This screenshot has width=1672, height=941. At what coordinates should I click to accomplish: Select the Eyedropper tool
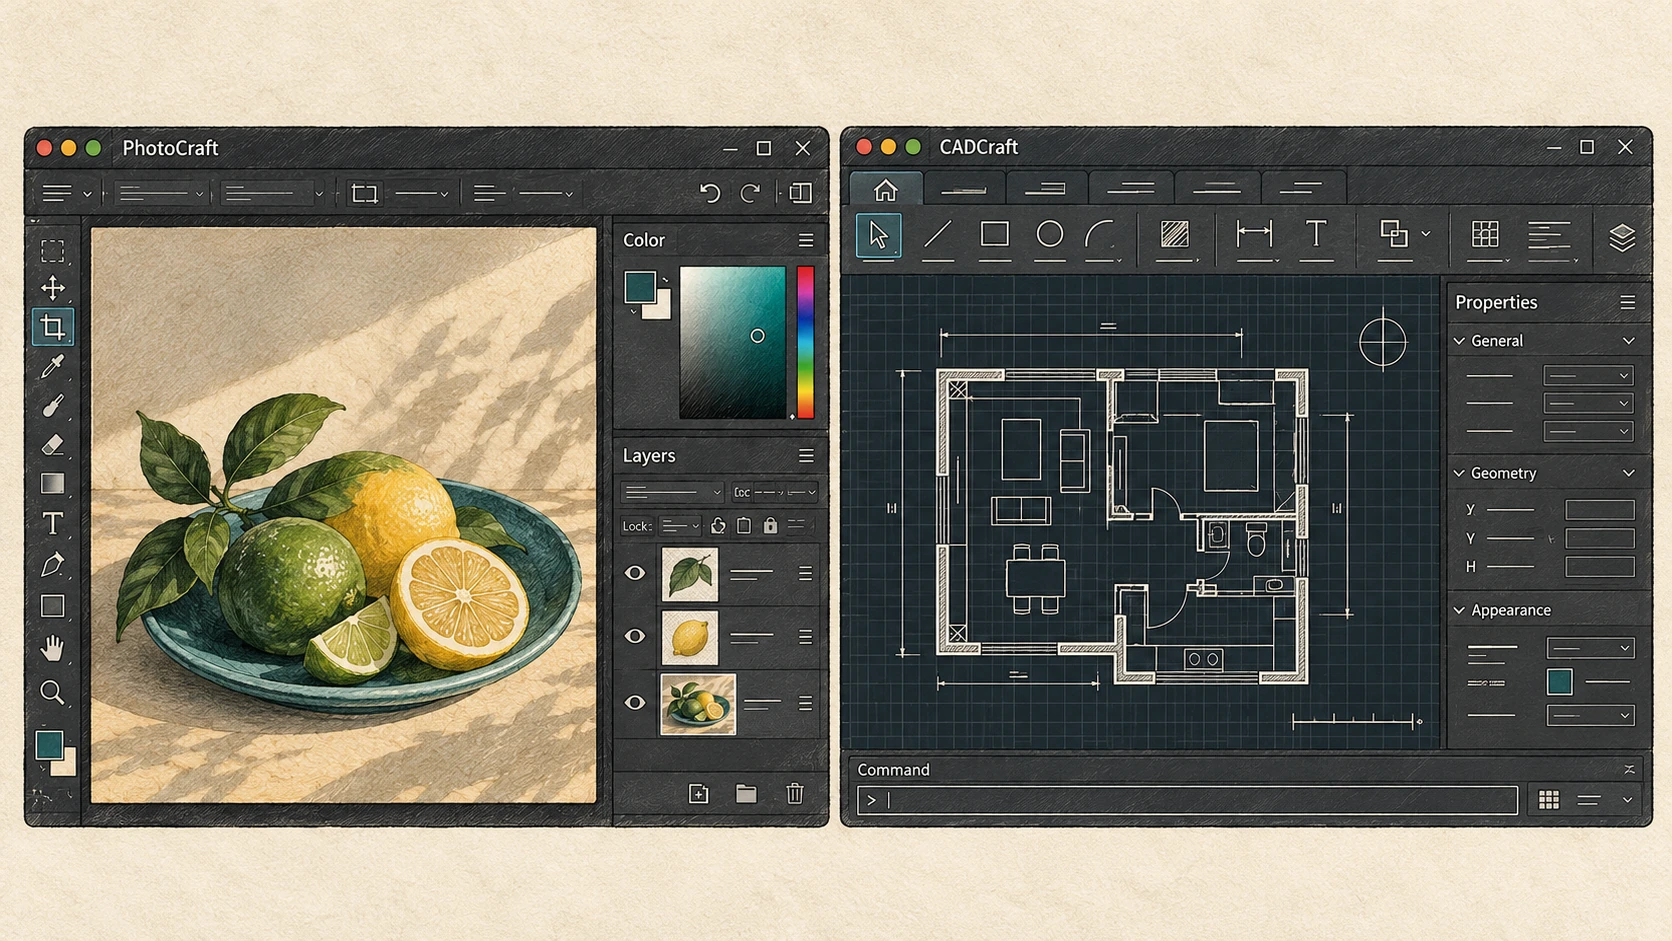coord(53,366)
